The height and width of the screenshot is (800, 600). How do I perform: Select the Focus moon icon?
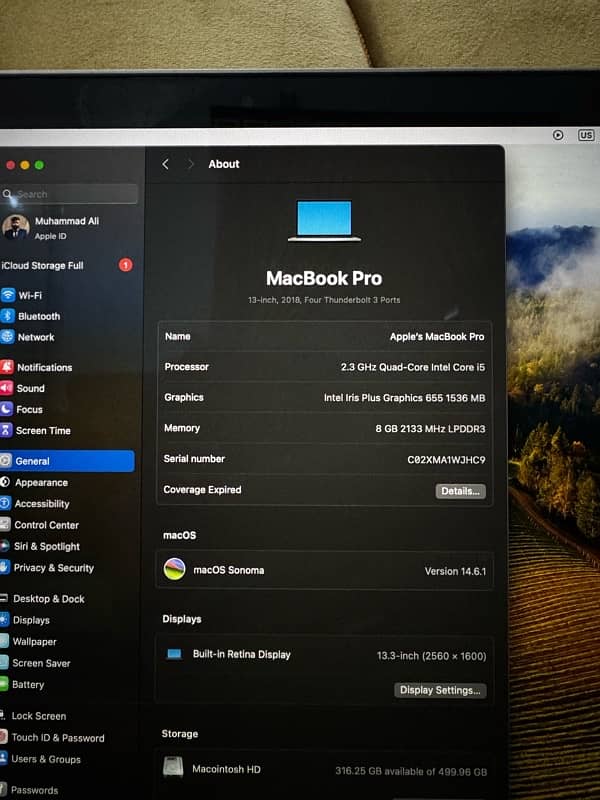tap(7, 409)
